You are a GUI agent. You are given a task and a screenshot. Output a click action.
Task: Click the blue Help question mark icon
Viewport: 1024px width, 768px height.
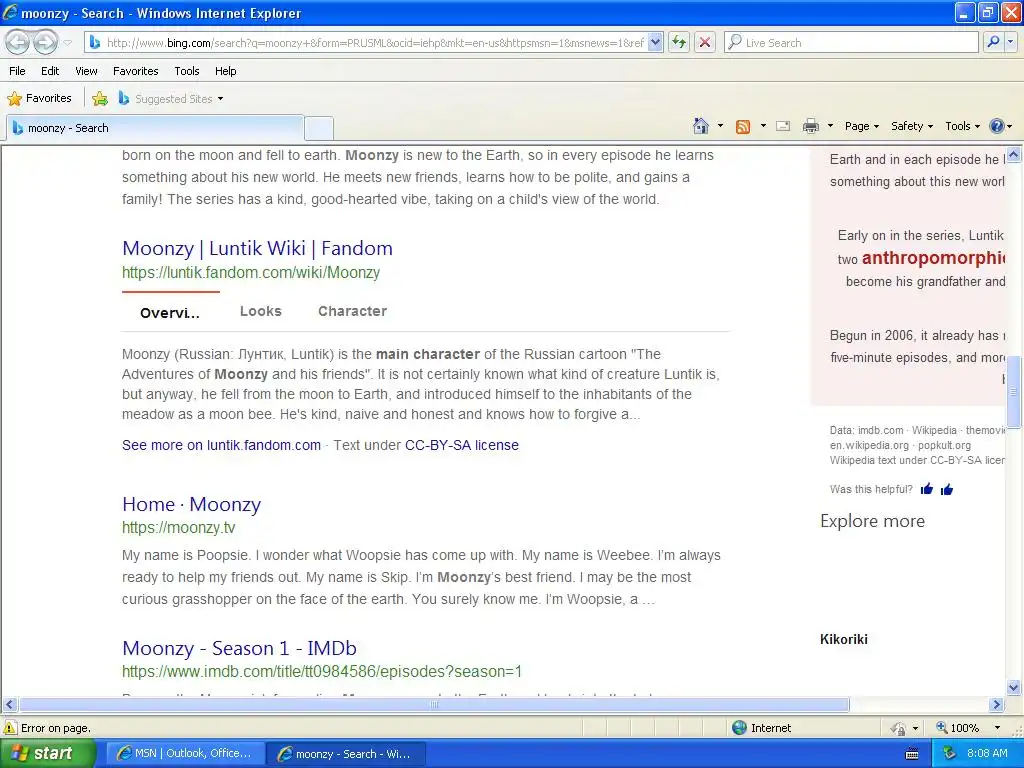tap(997, 126)
